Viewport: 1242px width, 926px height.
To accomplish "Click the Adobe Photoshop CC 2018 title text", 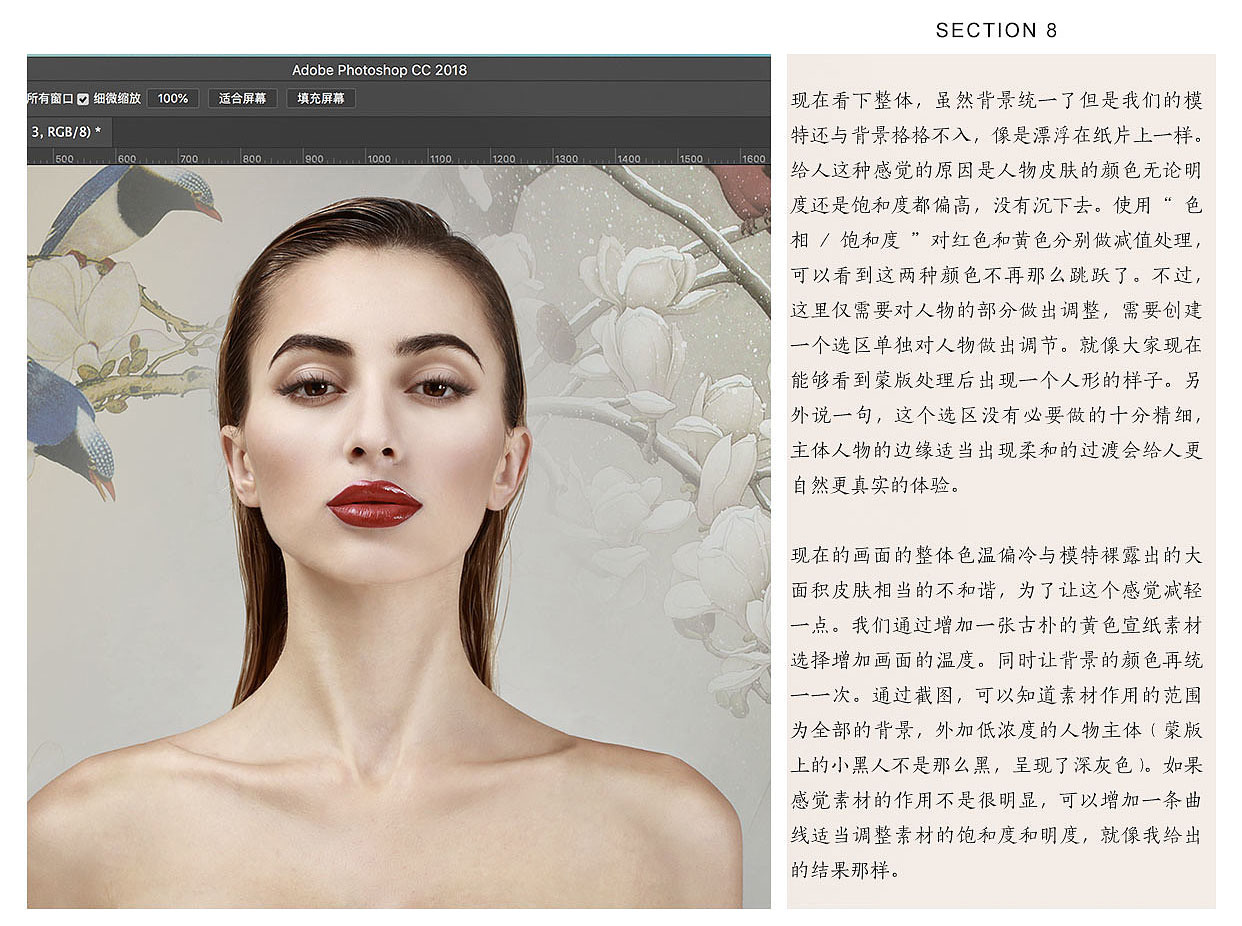I will (x=379, y=70).
